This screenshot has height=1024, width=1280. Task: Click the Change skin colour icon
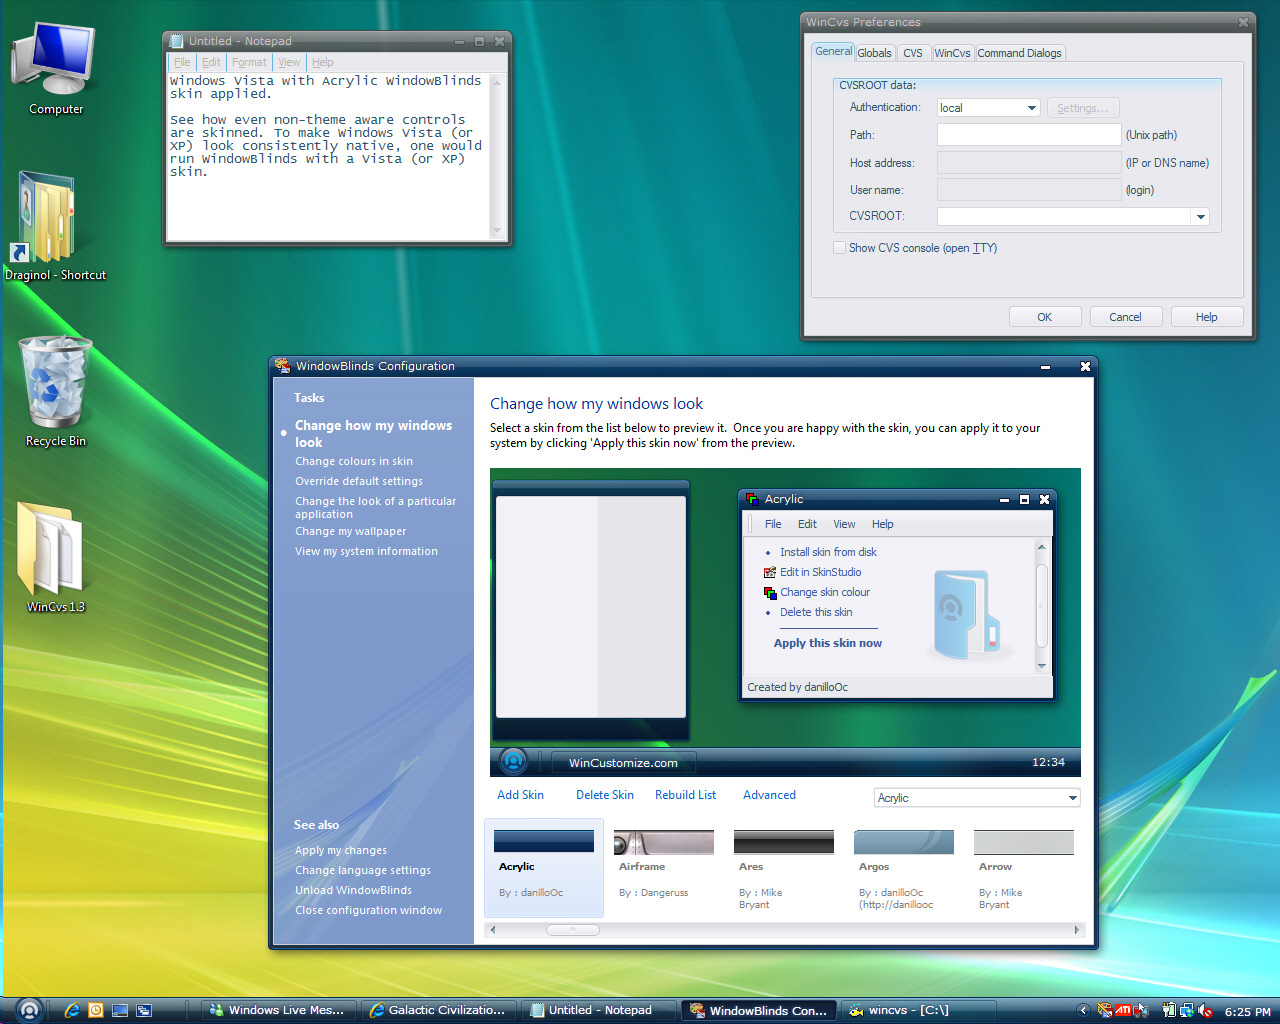[770, 592]
